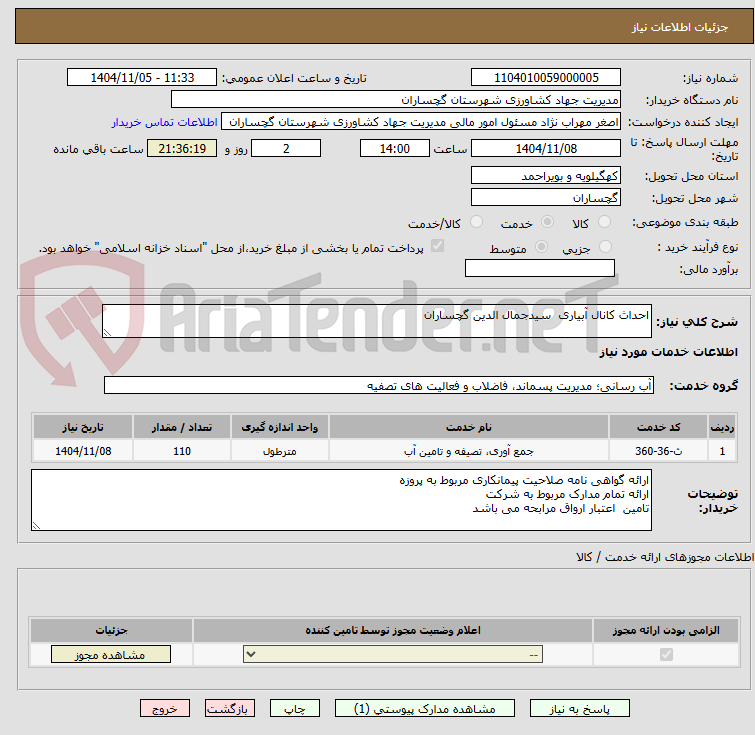Open اطلاعات تماس خریدار link

tap(165, 122)
